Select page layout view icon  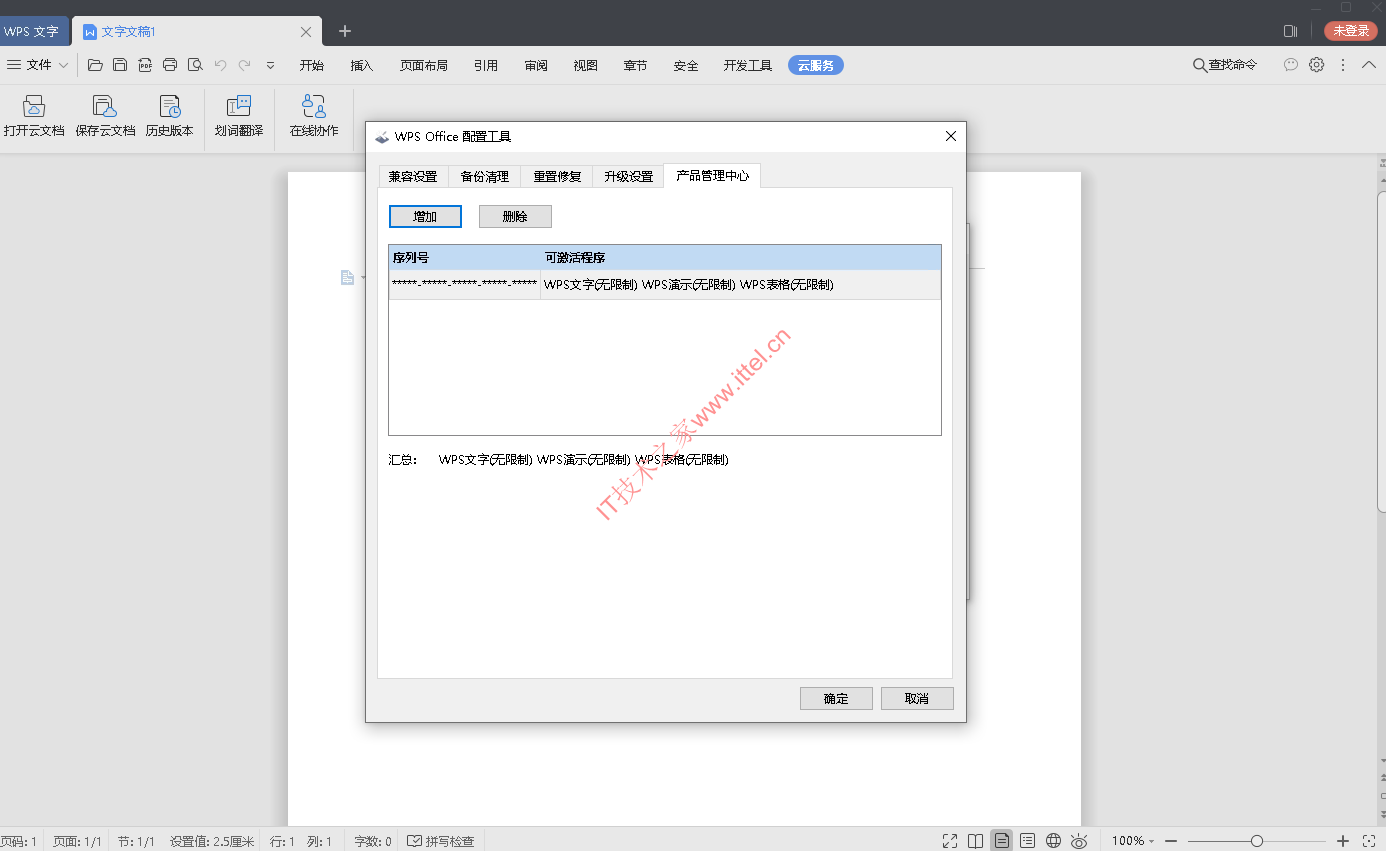pos(1001,841)
